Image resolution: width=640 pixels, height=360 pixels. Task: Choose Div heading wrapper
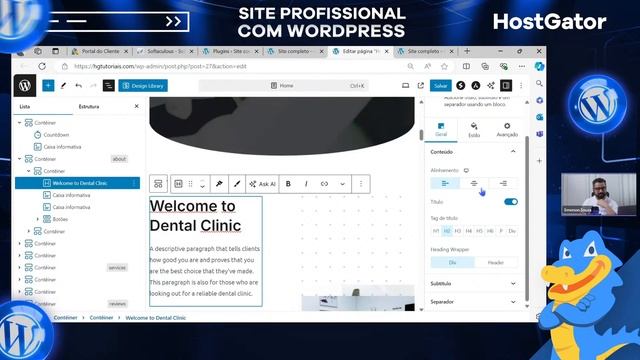point(453,262)
